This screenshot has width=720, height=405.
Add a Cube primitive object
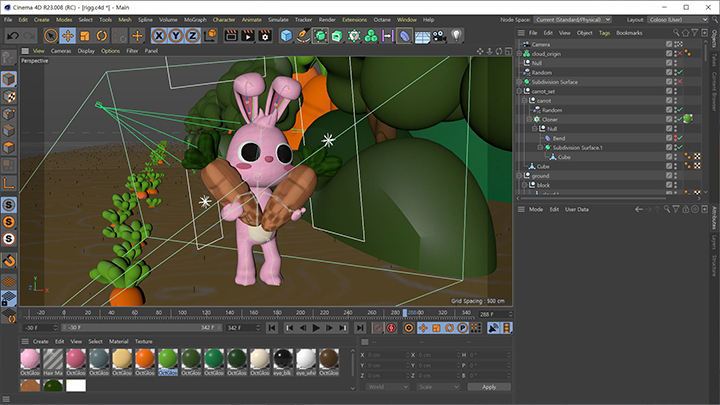[286, 36]
